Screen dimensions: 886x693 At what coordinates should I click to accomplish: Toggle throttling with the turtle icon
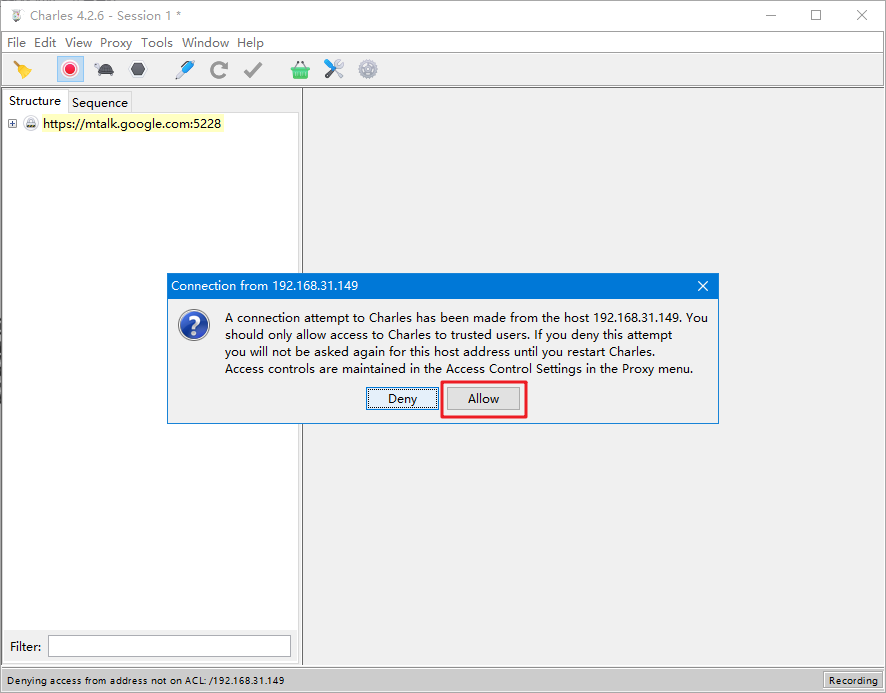104,70
